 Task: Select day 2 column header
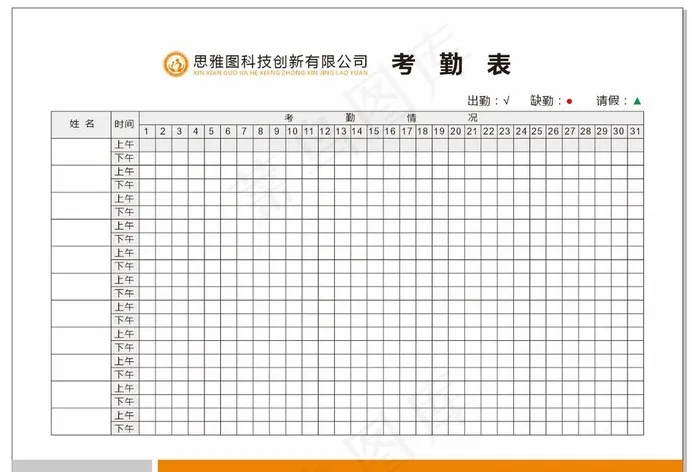pos(163,131)
